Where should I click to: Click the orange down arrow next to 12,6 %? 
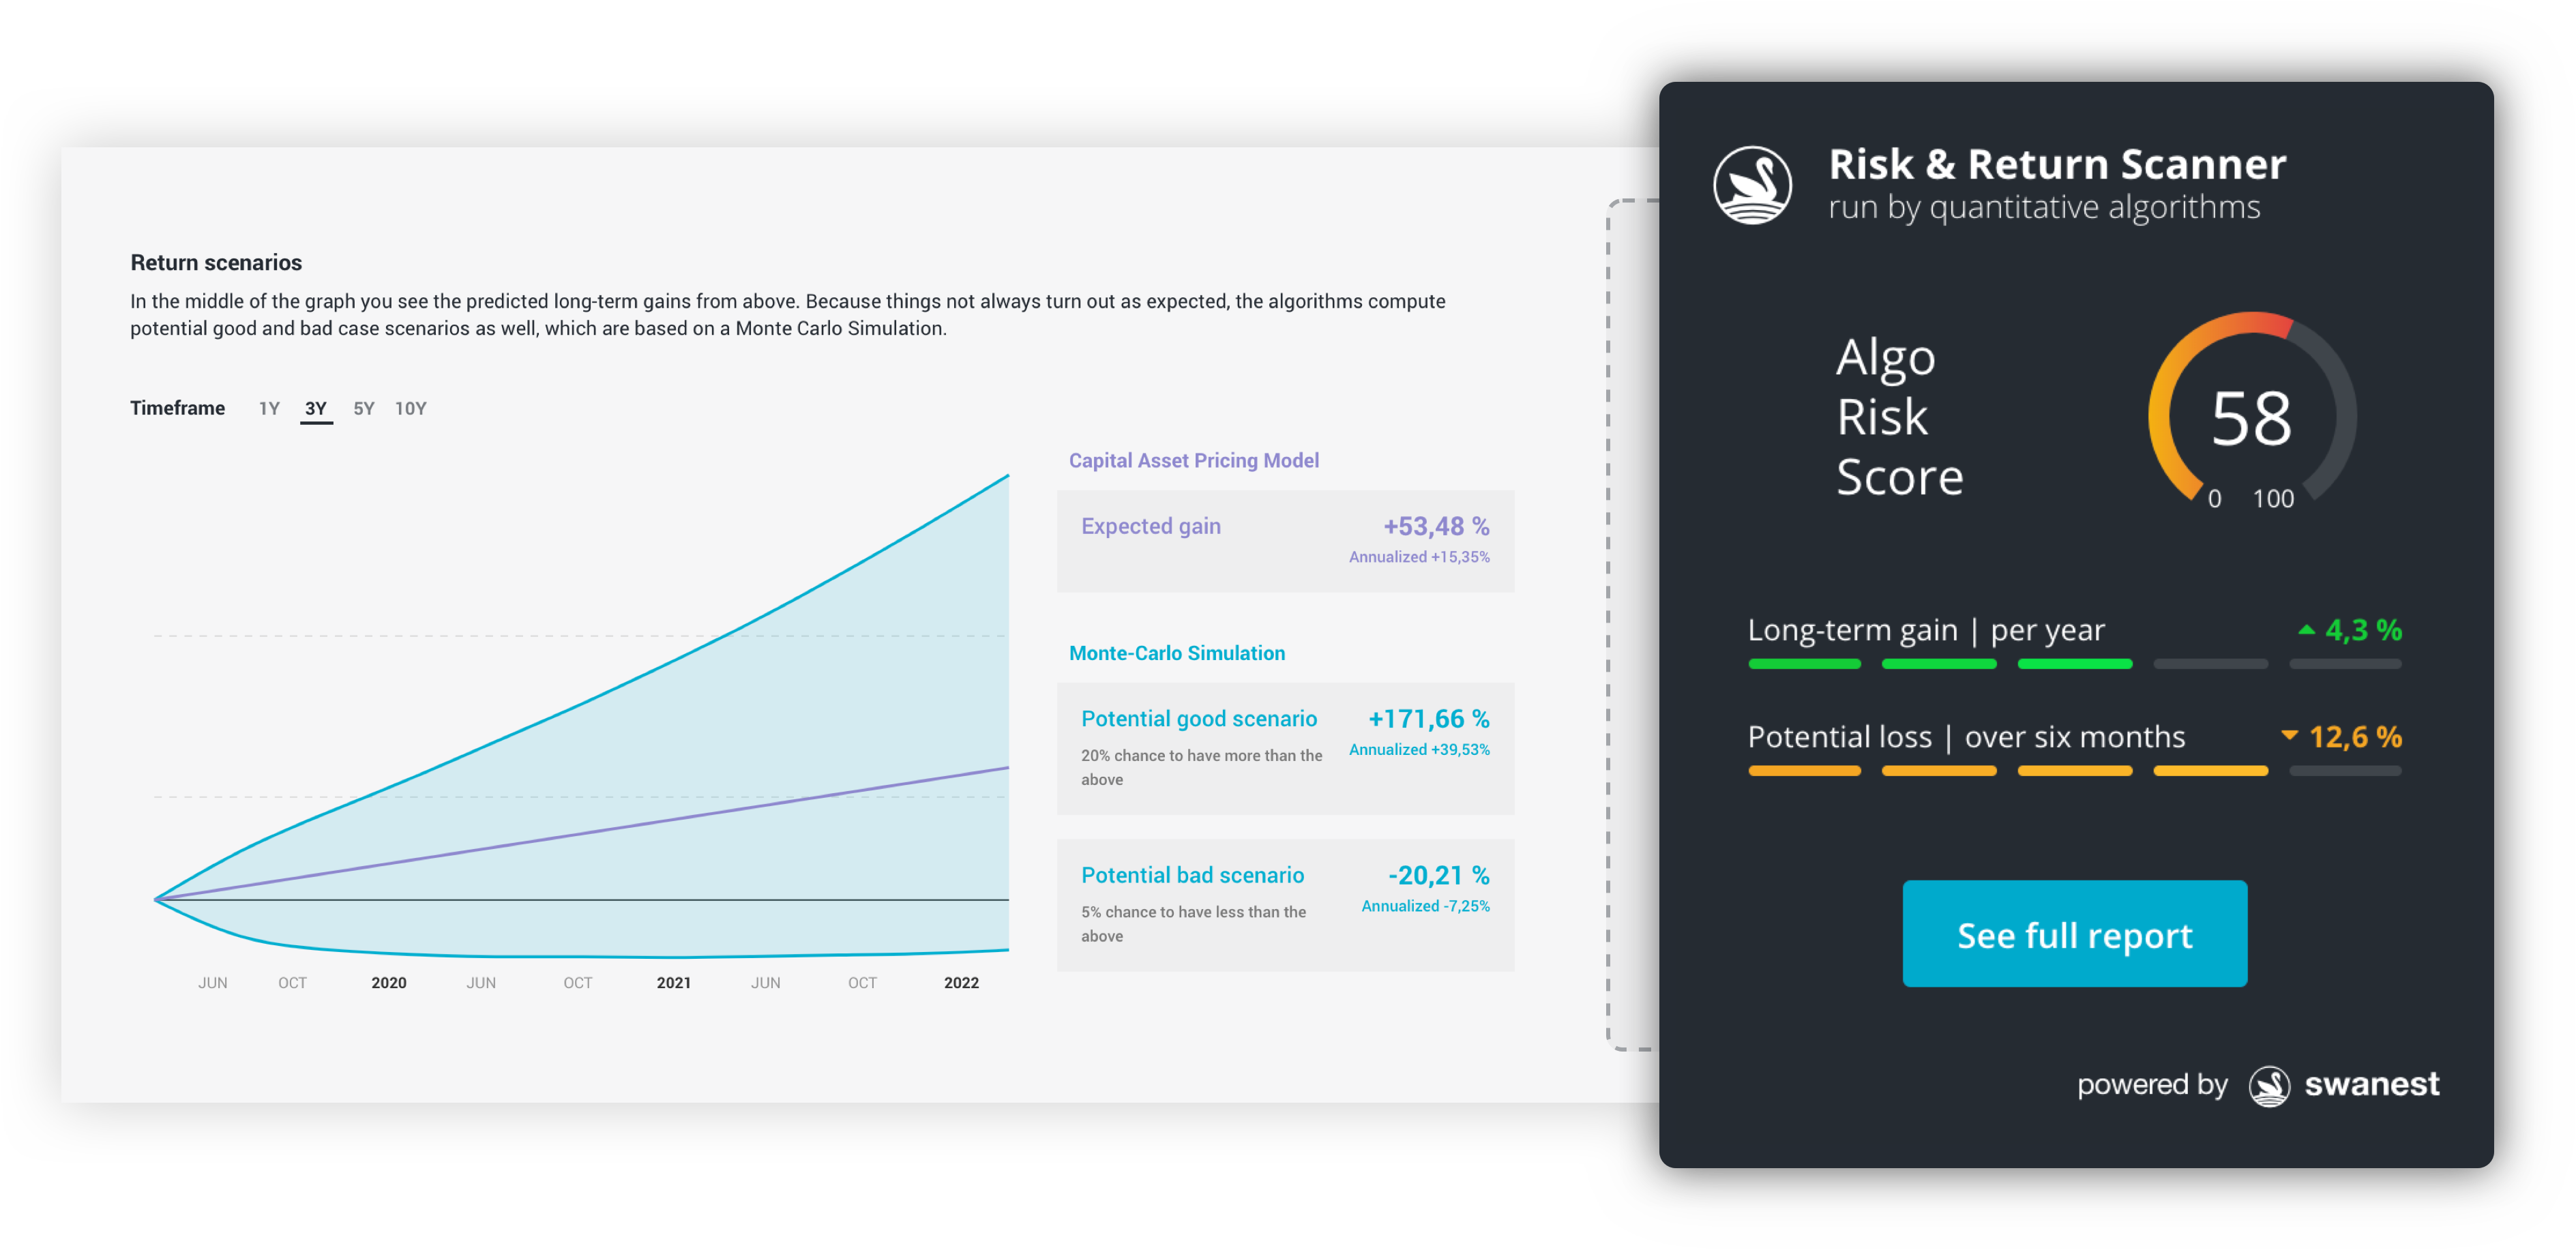(2289, 736)
